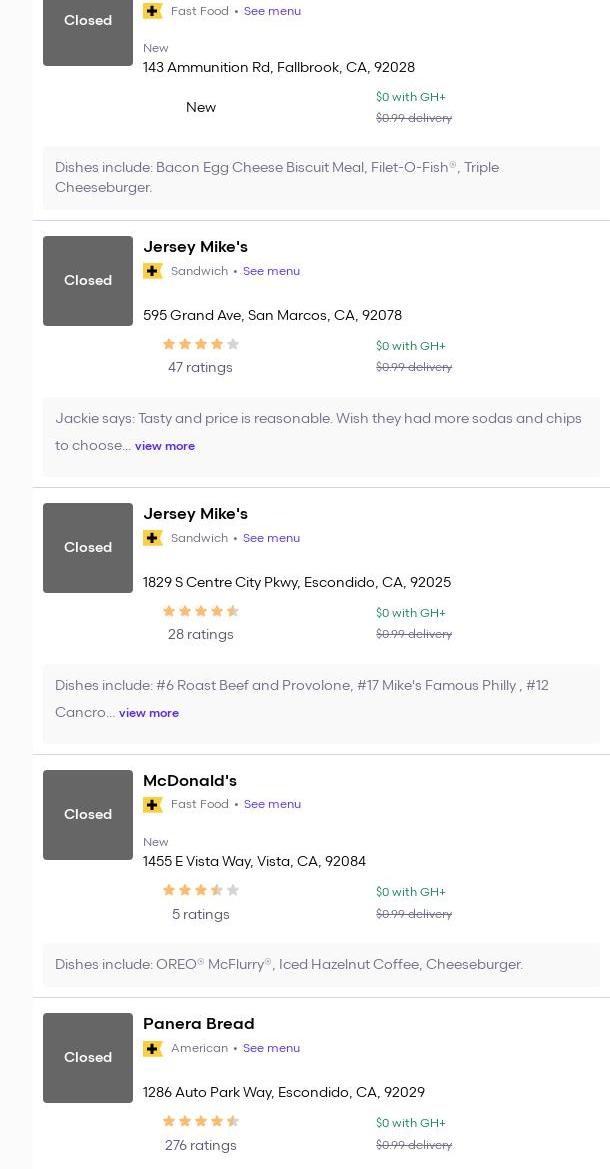The width and height of the screenshot is (610, 1169).
Task: Click the star rating above 276 ratings
Action: point(201,1121)
